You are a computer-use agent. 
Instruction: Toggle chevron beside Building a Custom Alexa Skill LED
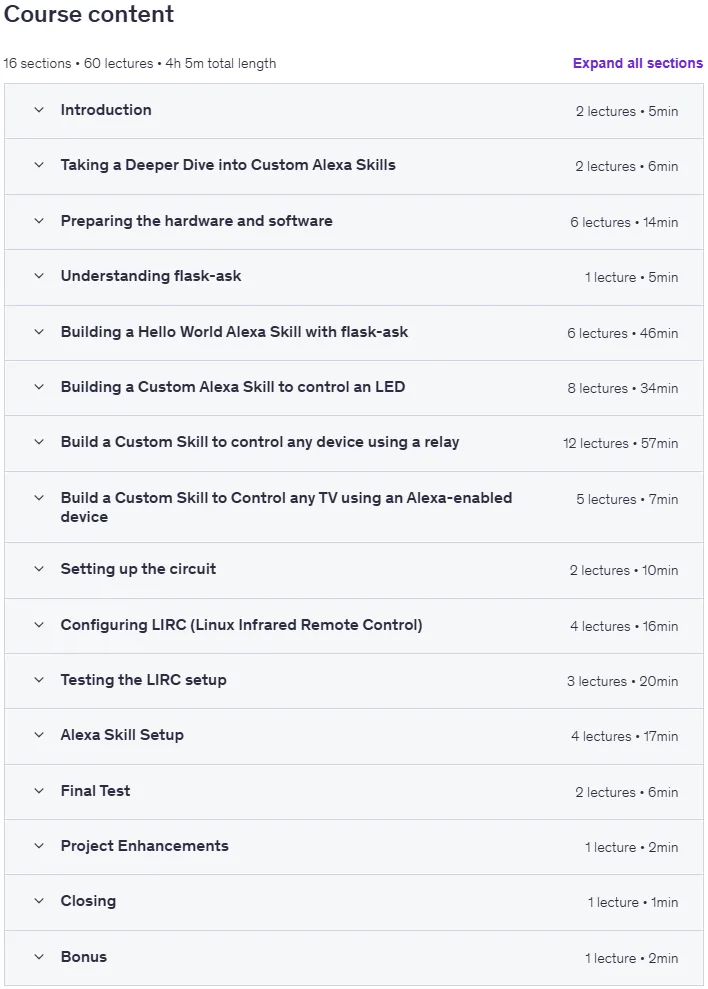[x=39, y=387]
